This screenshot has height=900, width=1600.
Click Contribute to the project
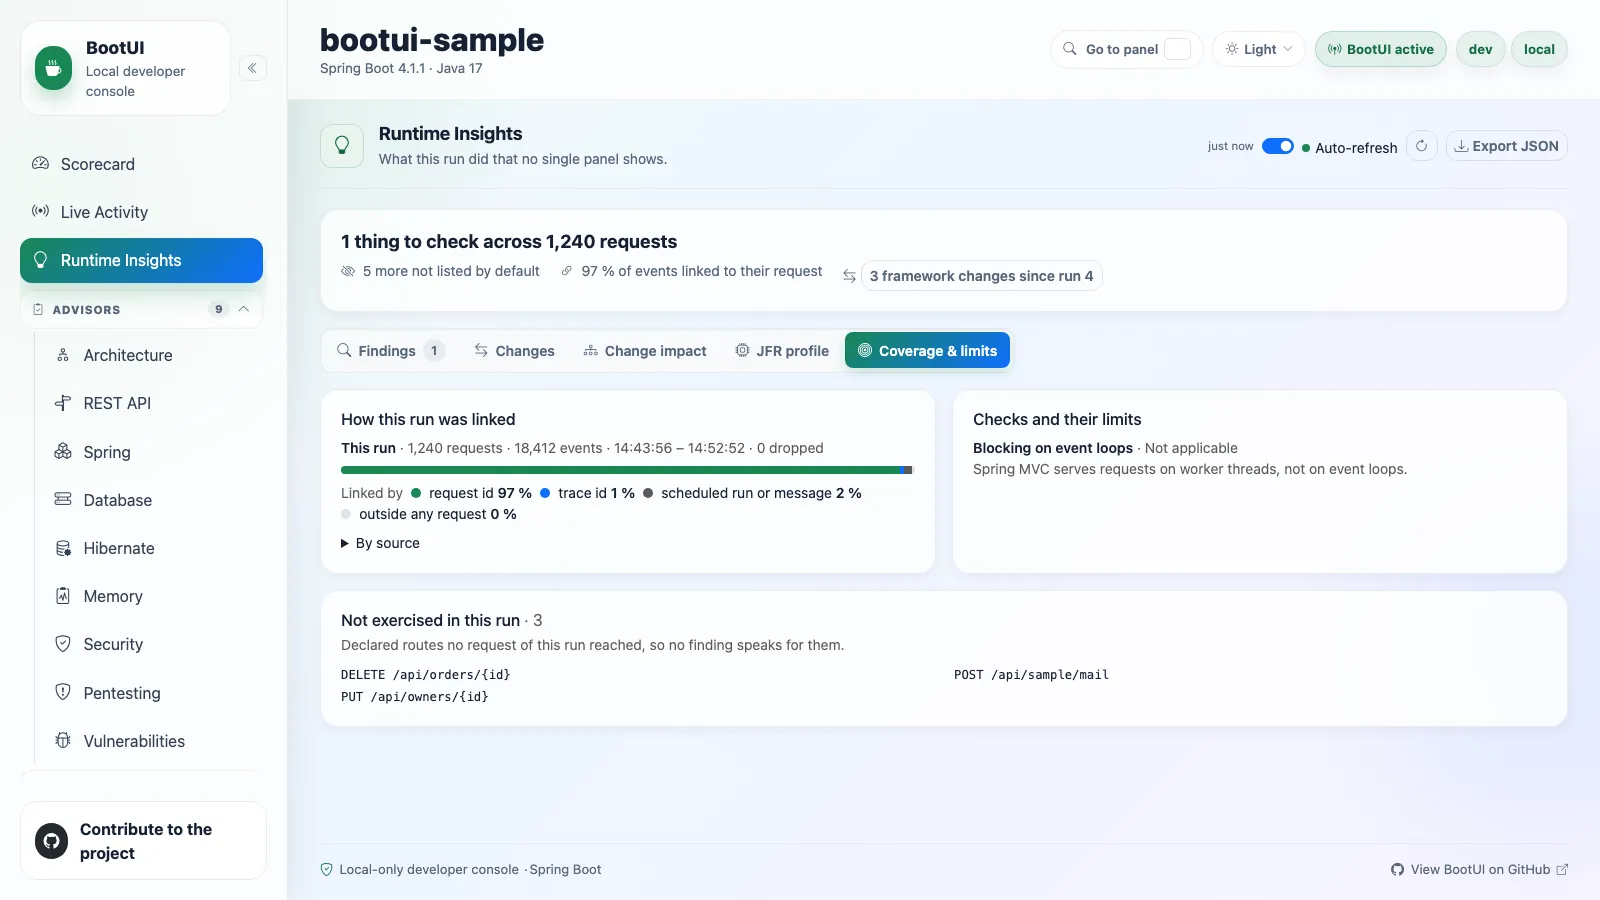pyautogui.click(x=143, y=841)
